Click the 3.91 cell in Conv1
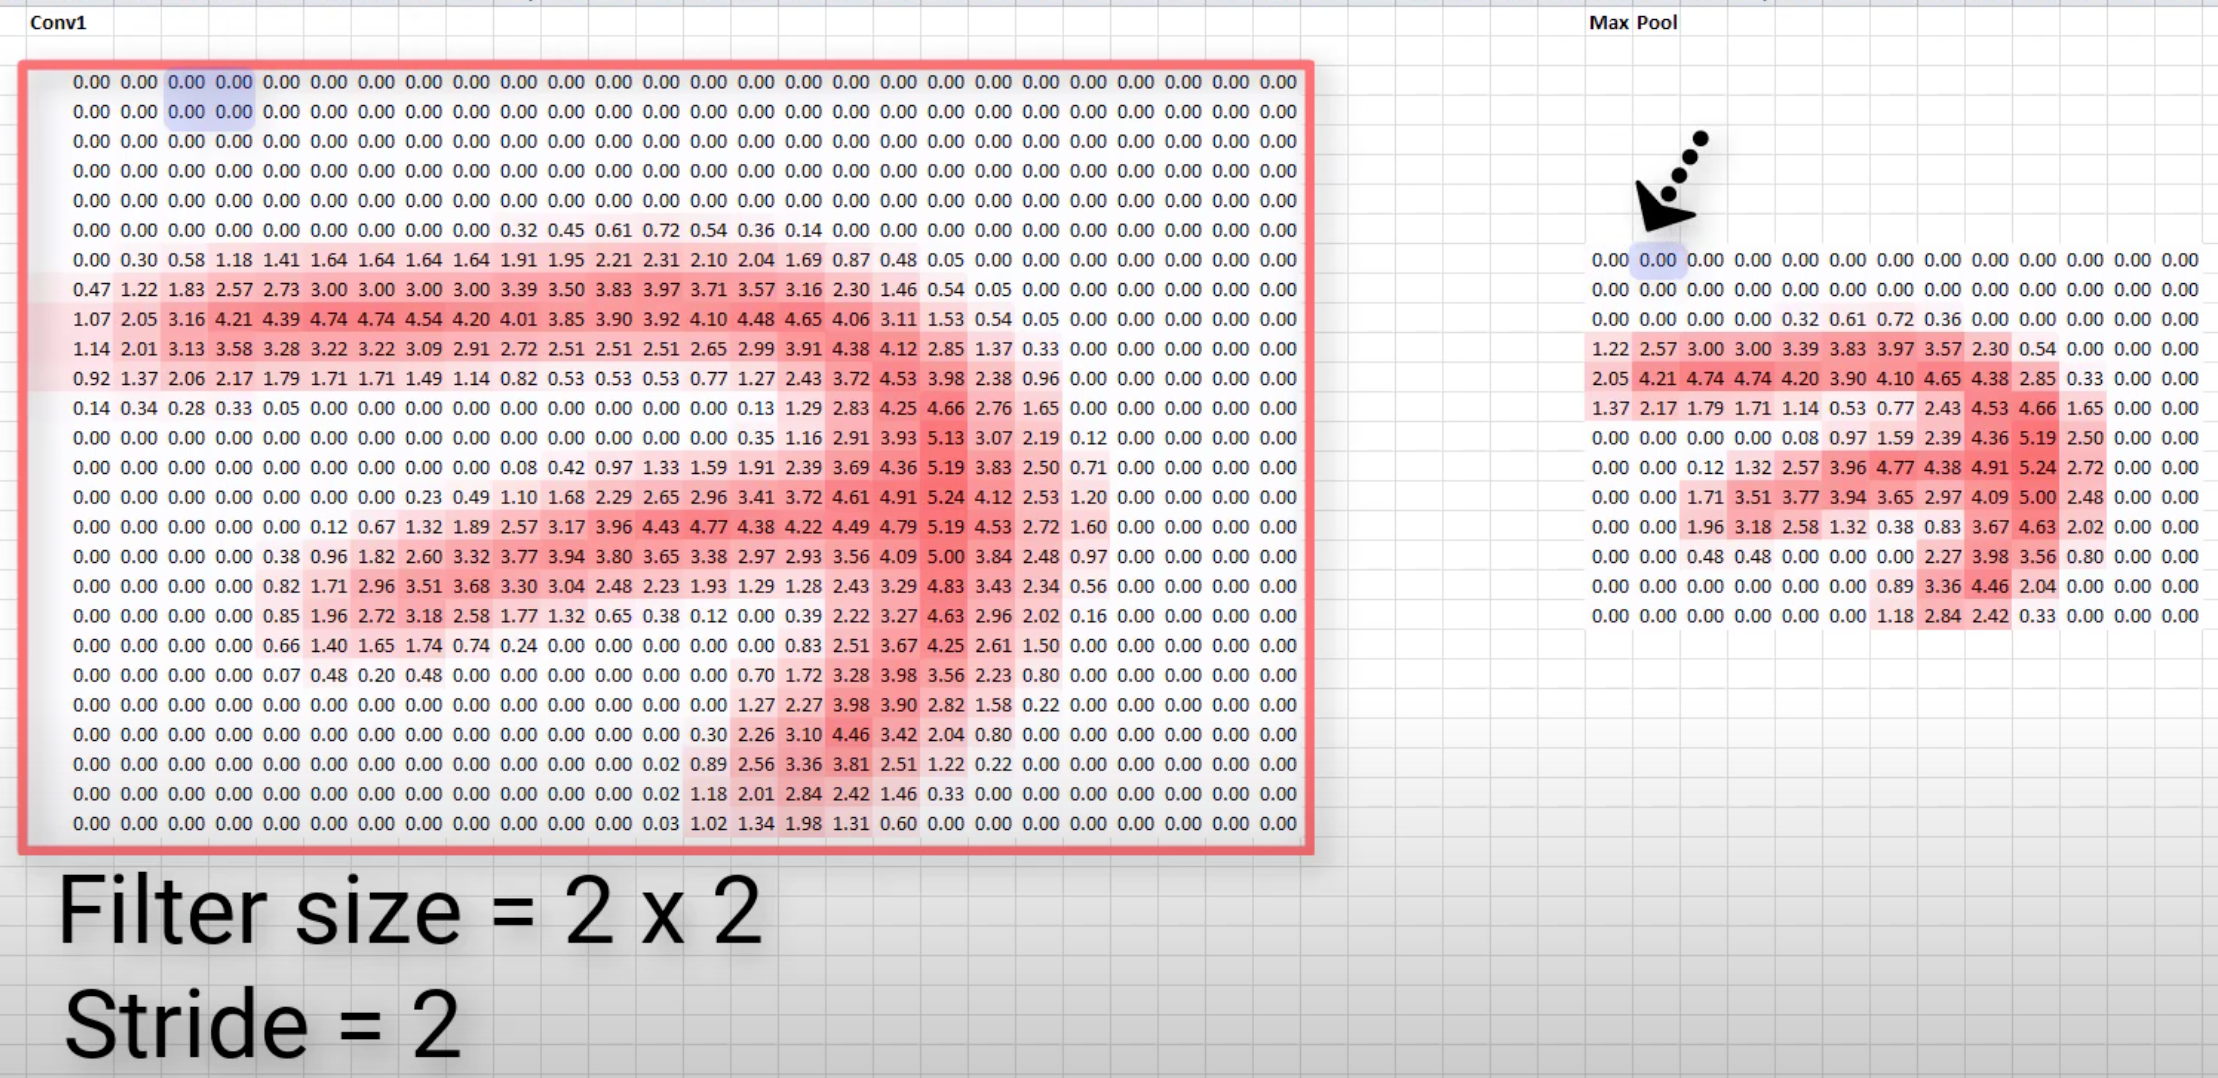 pos(803,349)
